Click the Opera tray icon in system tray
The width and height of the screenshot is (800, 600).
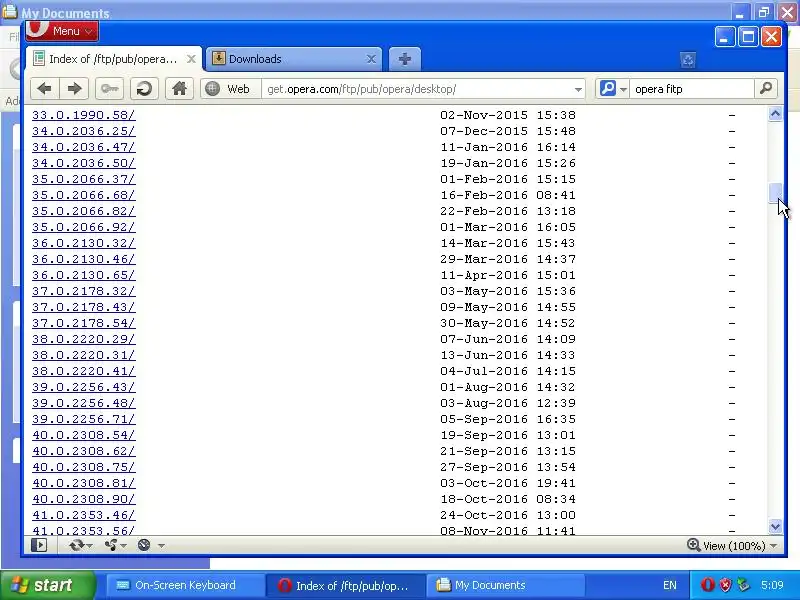coord(707,585)
